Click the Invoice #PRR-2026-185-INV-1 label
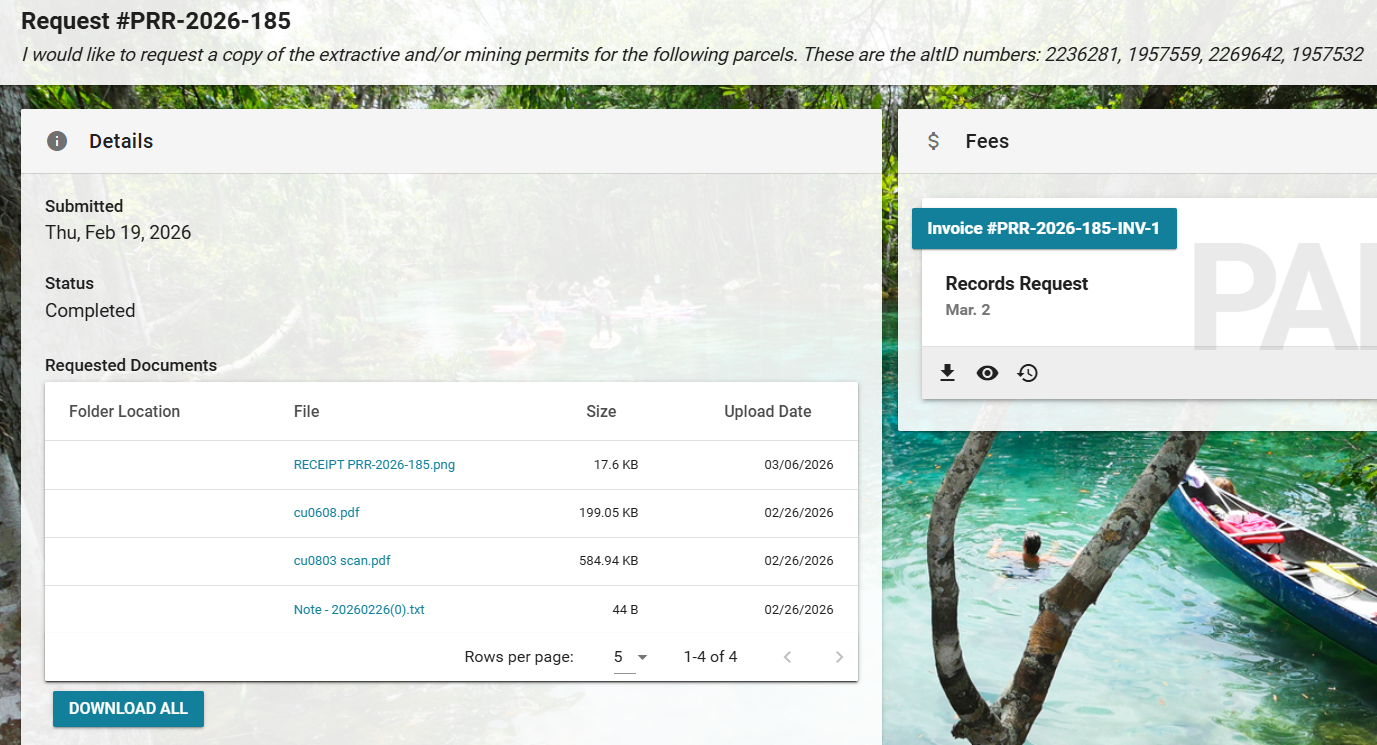 [1043, 228]
